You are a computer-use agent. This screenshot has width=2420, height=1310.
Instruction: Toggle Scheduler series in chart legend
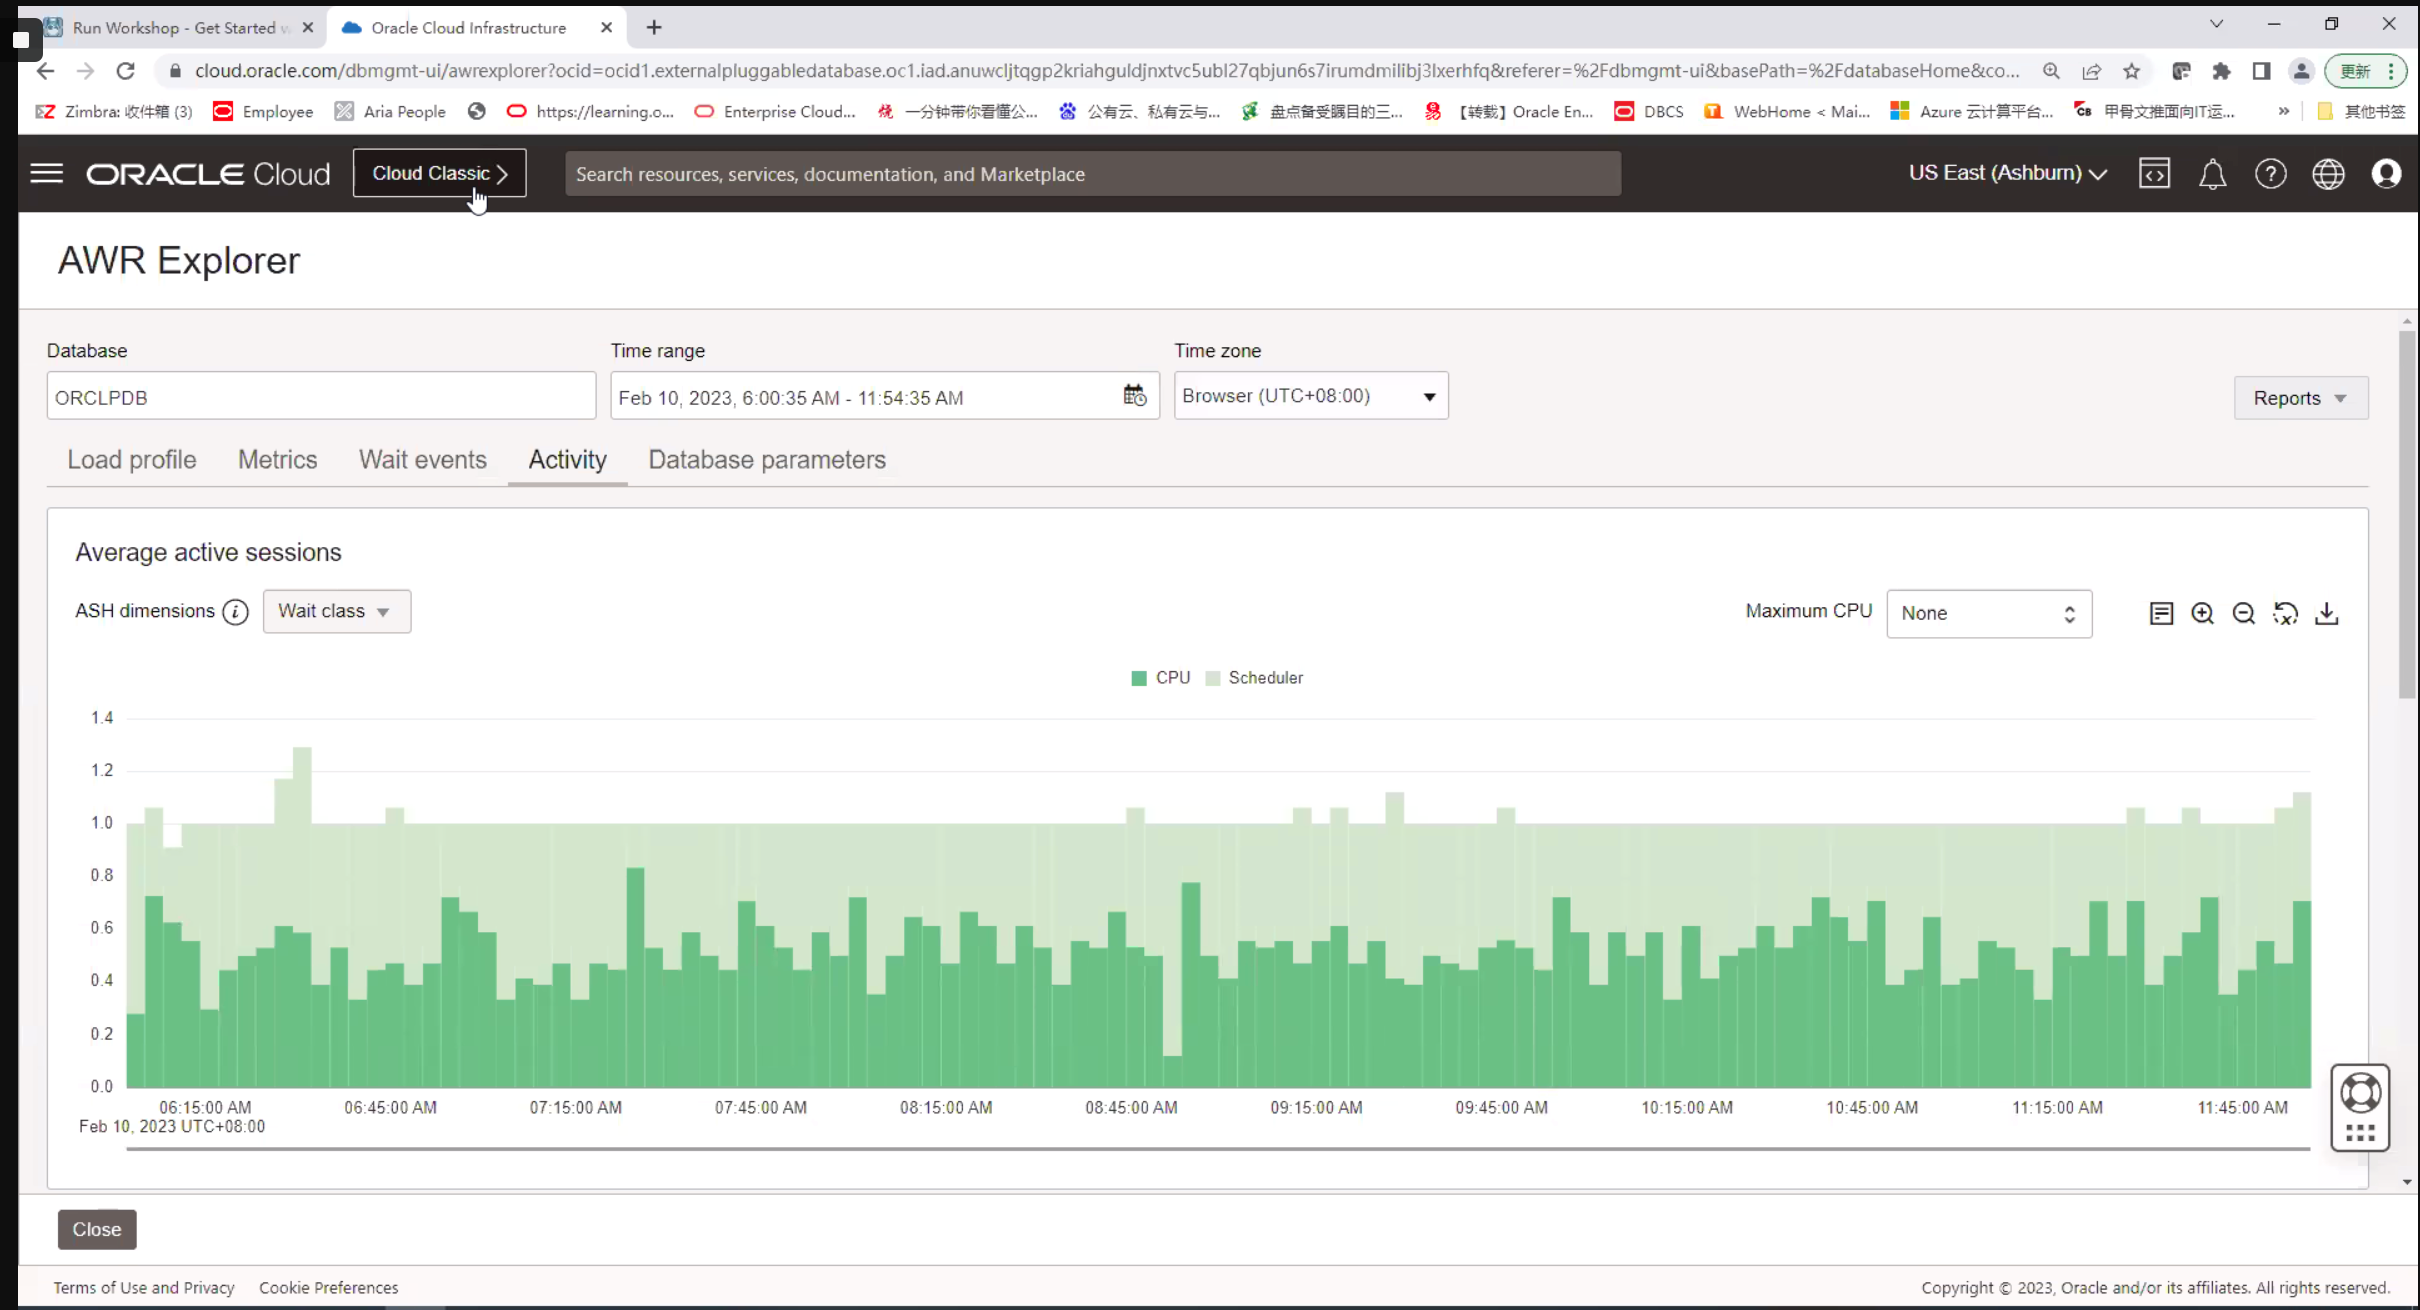[x=1254, y=678]
